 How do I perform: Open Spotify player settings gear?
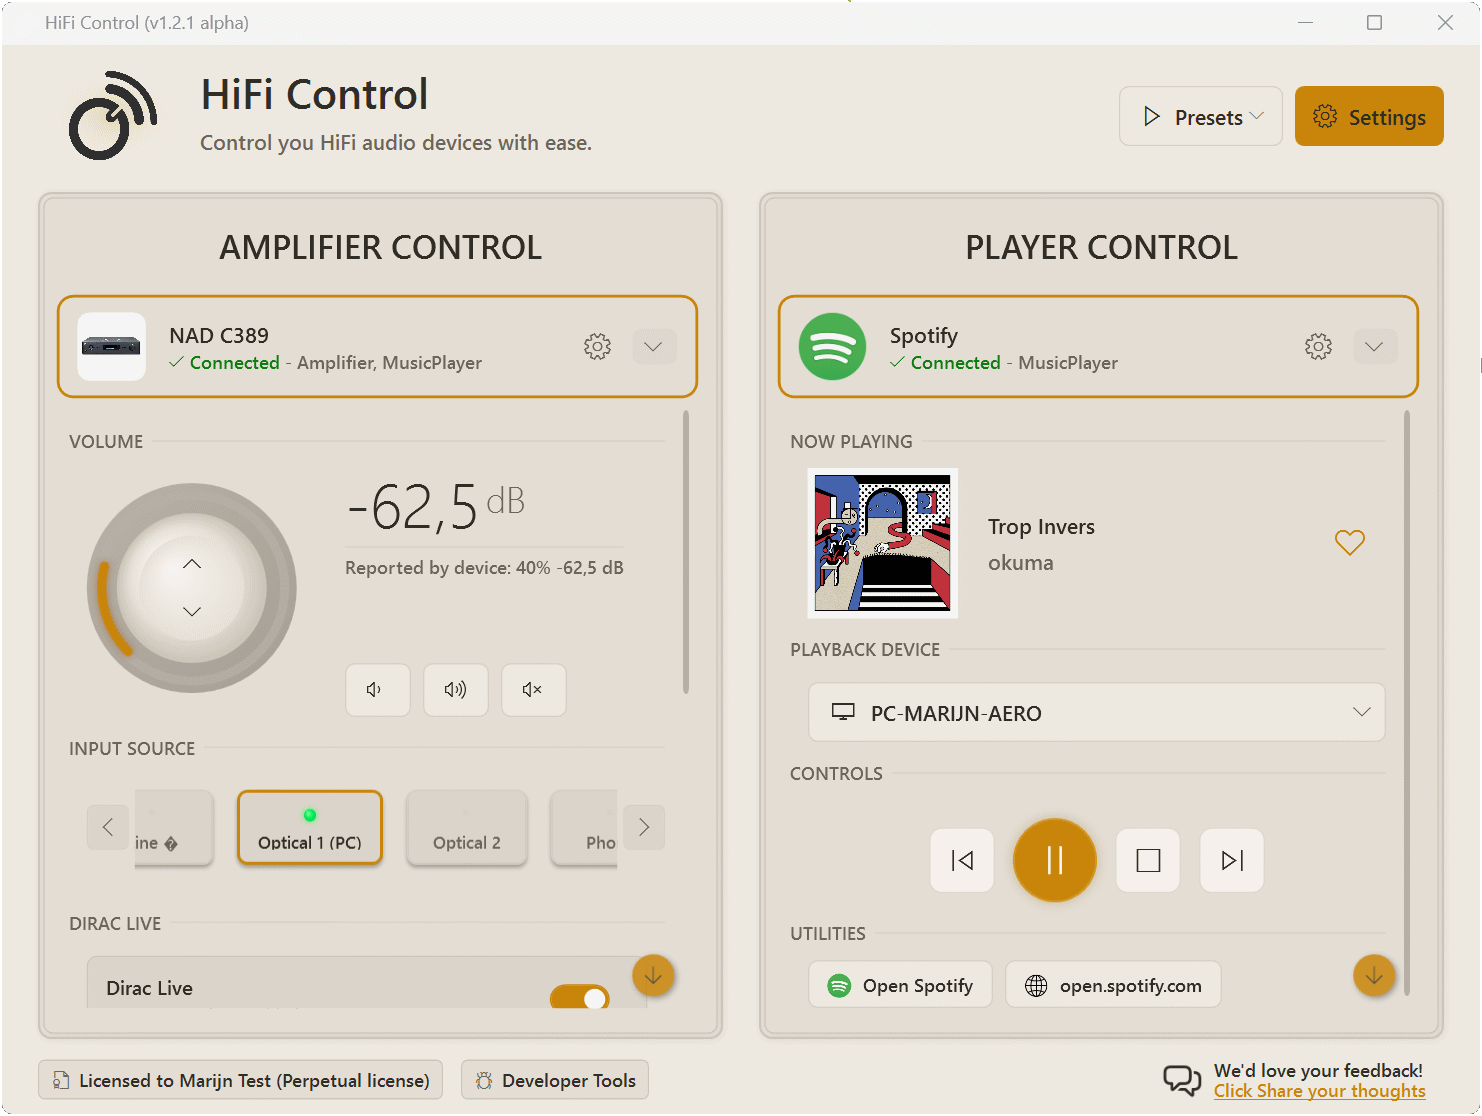[x=1318, y=347]
